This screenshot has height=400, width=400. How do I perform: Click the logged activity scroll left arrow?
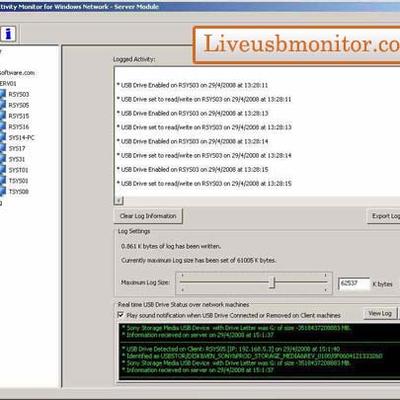[119, 200]
